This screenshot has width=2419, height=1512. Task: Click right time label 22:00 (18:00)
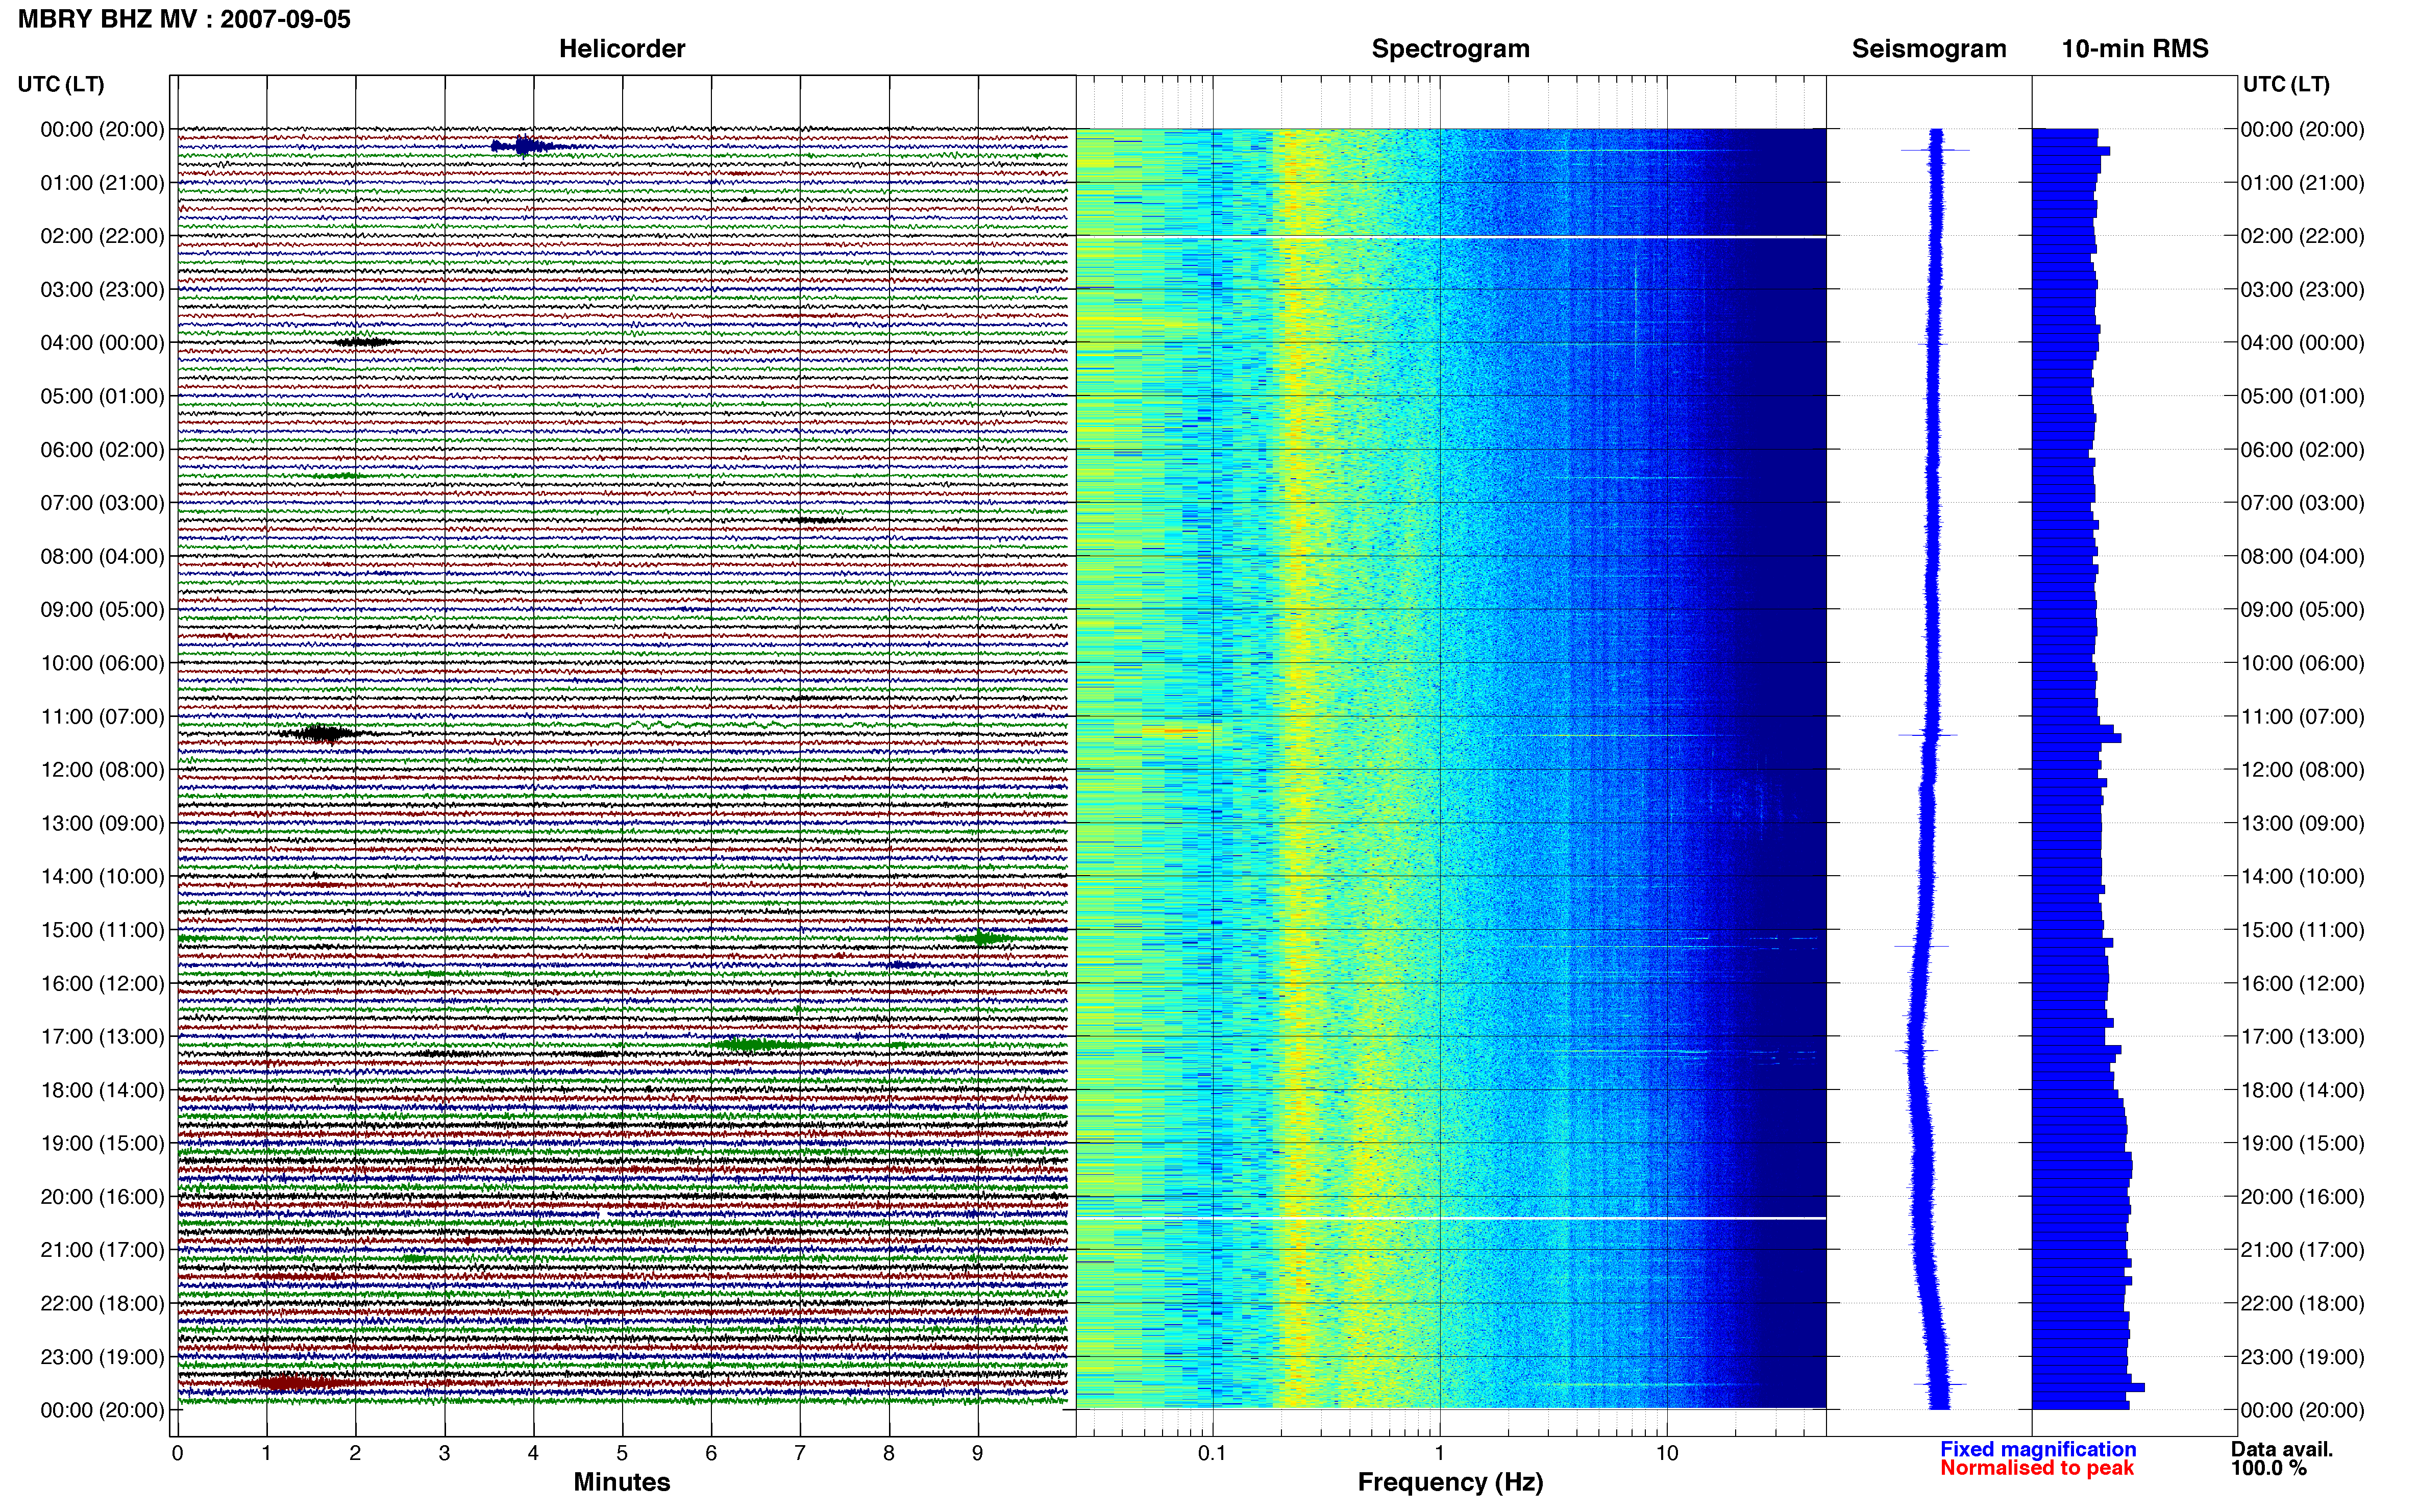coord(2302,1304)
